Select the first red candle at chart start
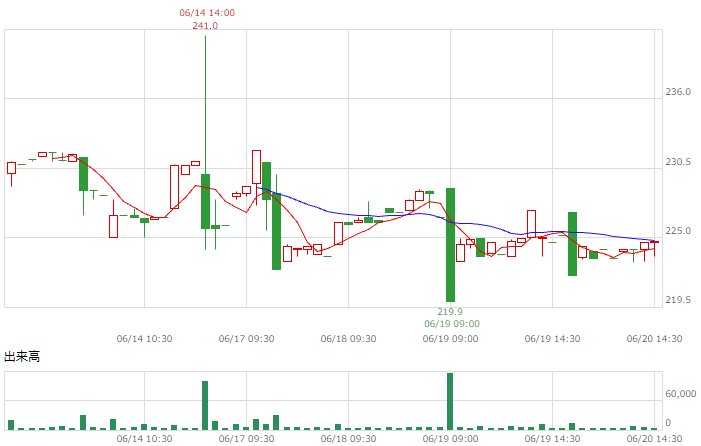 point(11,168)
